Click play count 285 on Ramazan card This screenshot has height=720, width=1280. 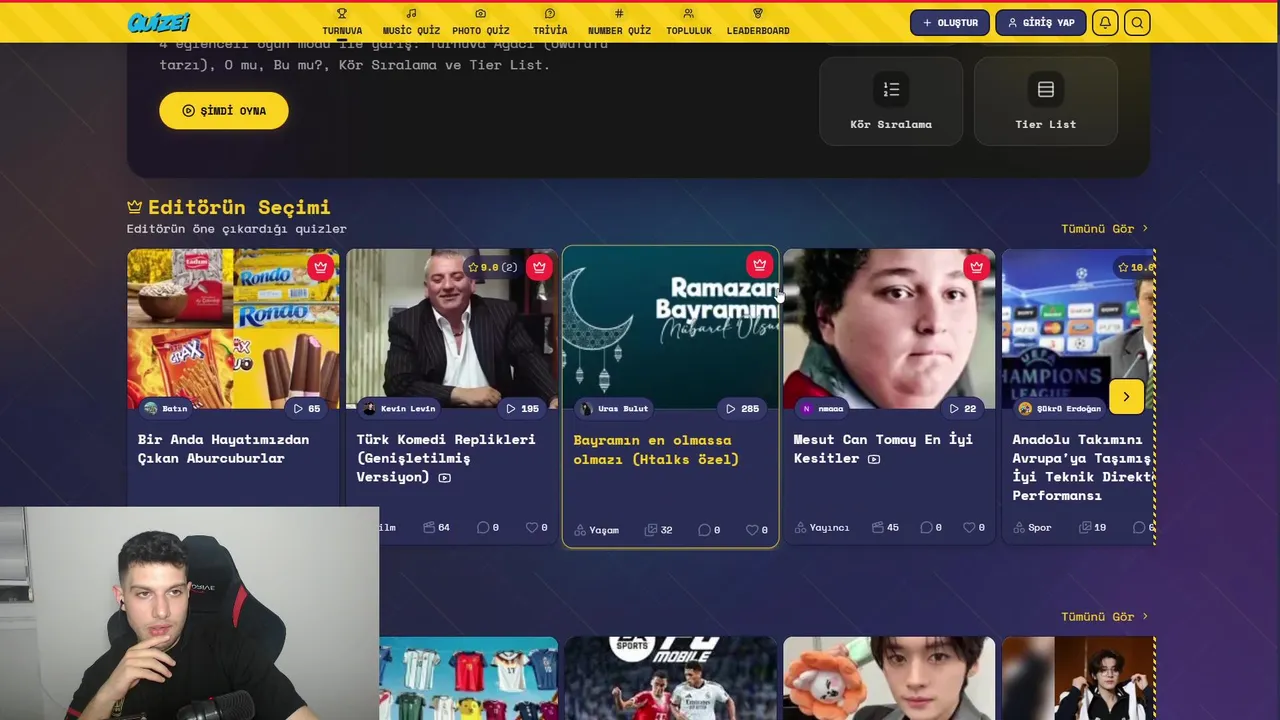click(x=742, y=408)
